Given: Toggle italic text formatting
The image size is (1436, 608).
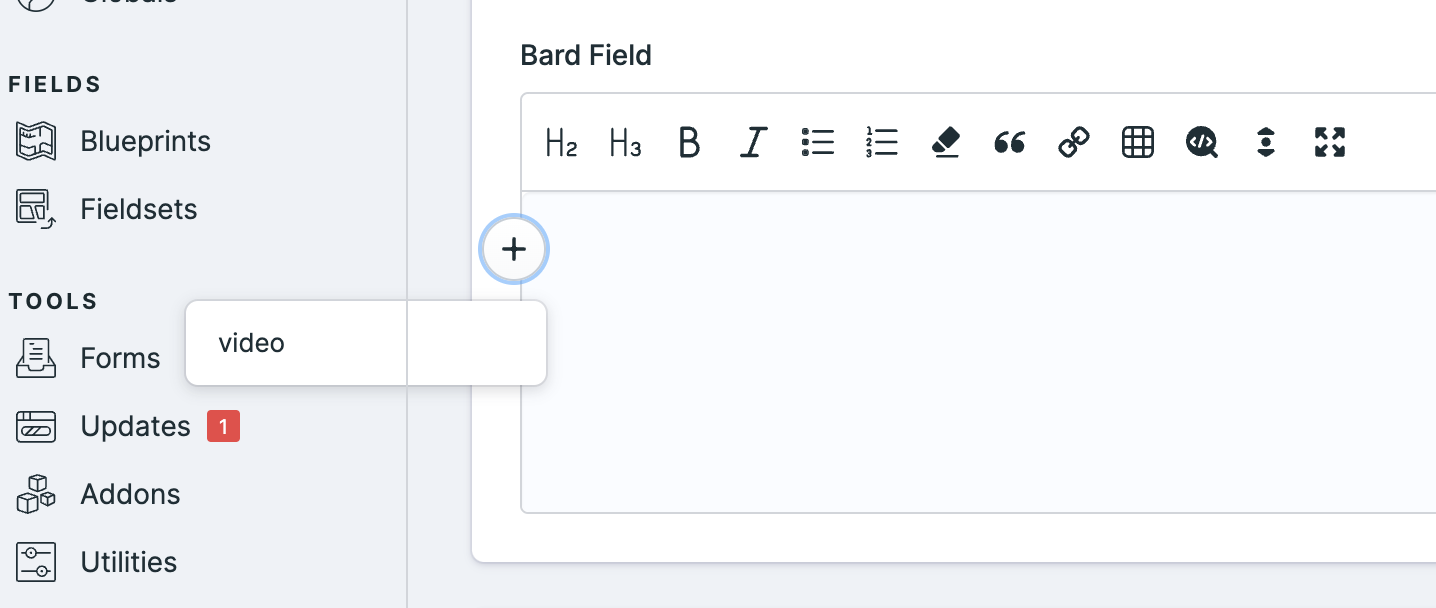Looking at the screenshot, I should coord(753,143).
